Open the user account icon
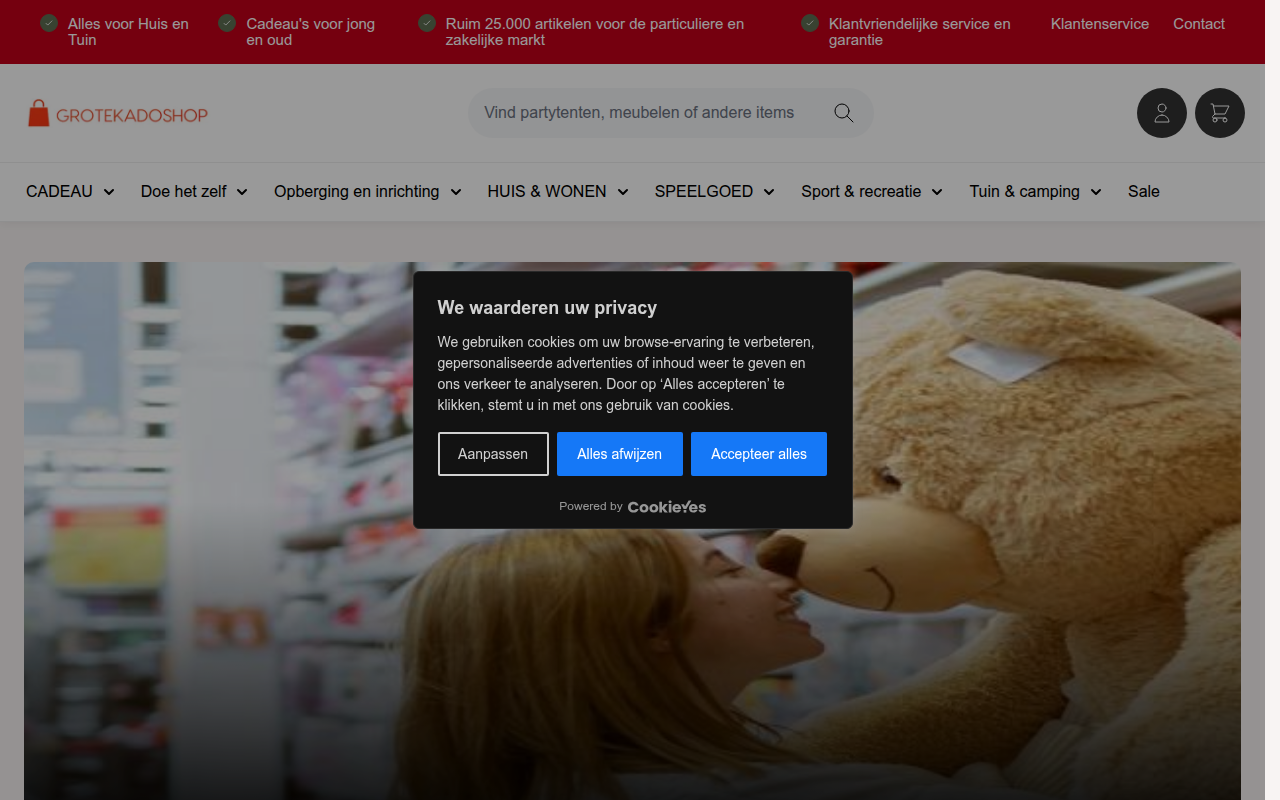This screenshot has width=1280, height=800. [x=1162, y=113]
